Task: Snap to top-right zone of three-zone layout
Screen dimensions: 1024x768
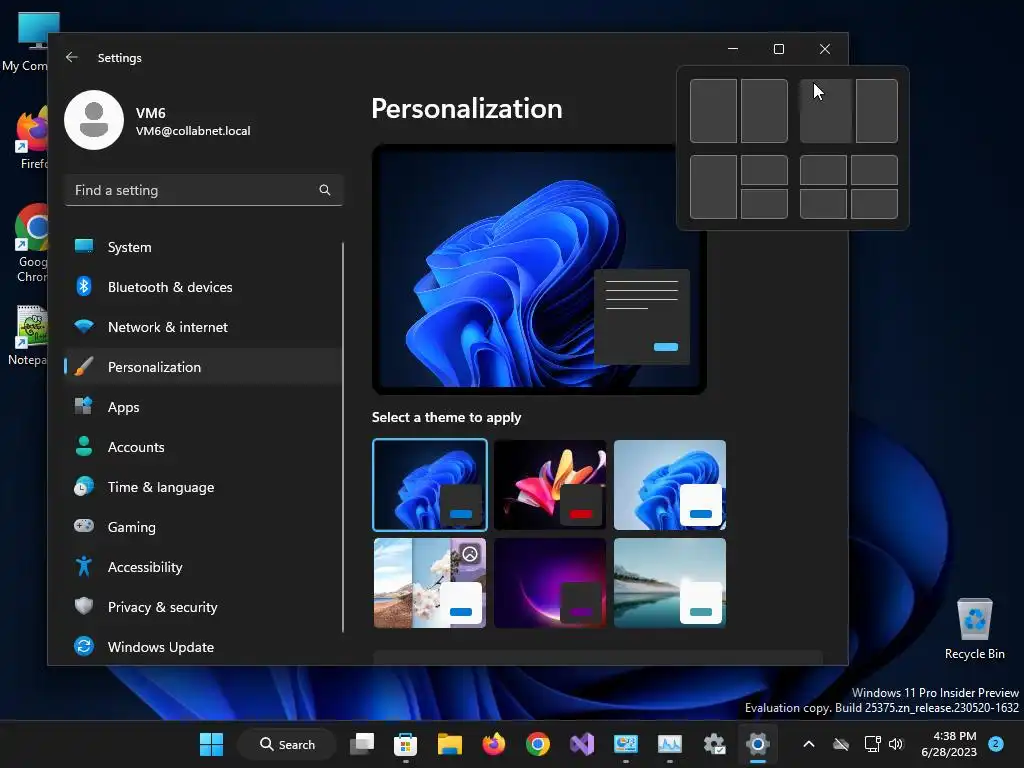Action: 764,170
